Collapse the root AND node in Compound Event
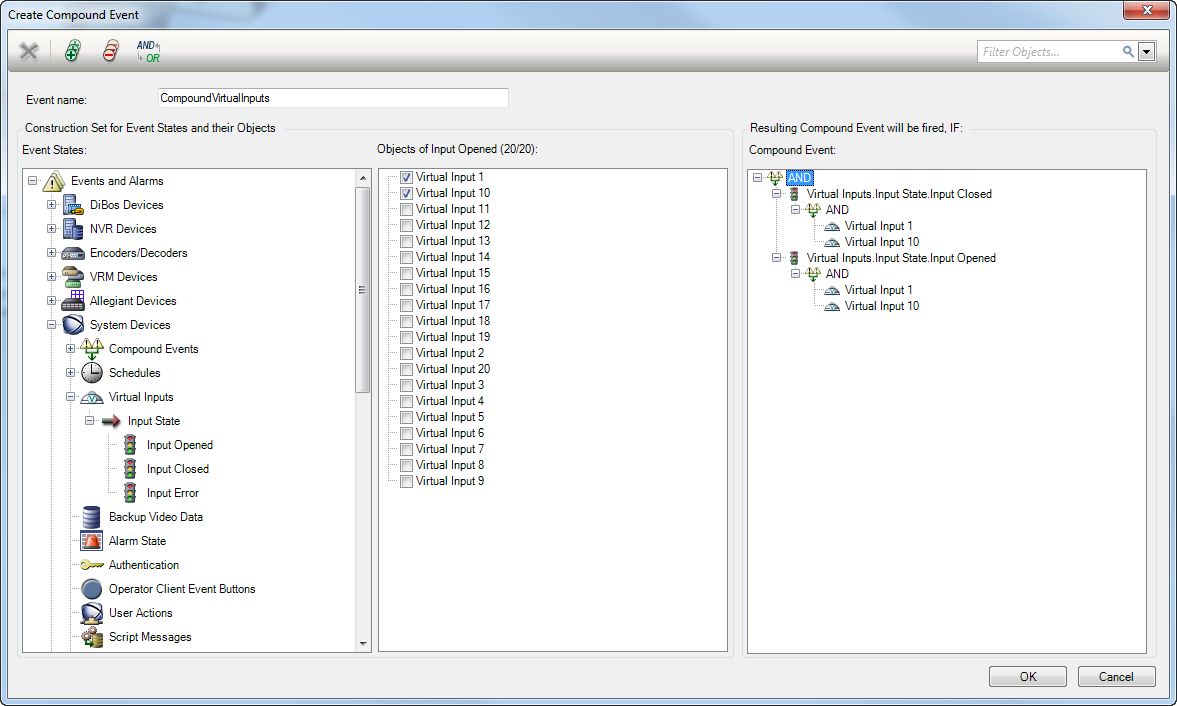 click(757, 178)
